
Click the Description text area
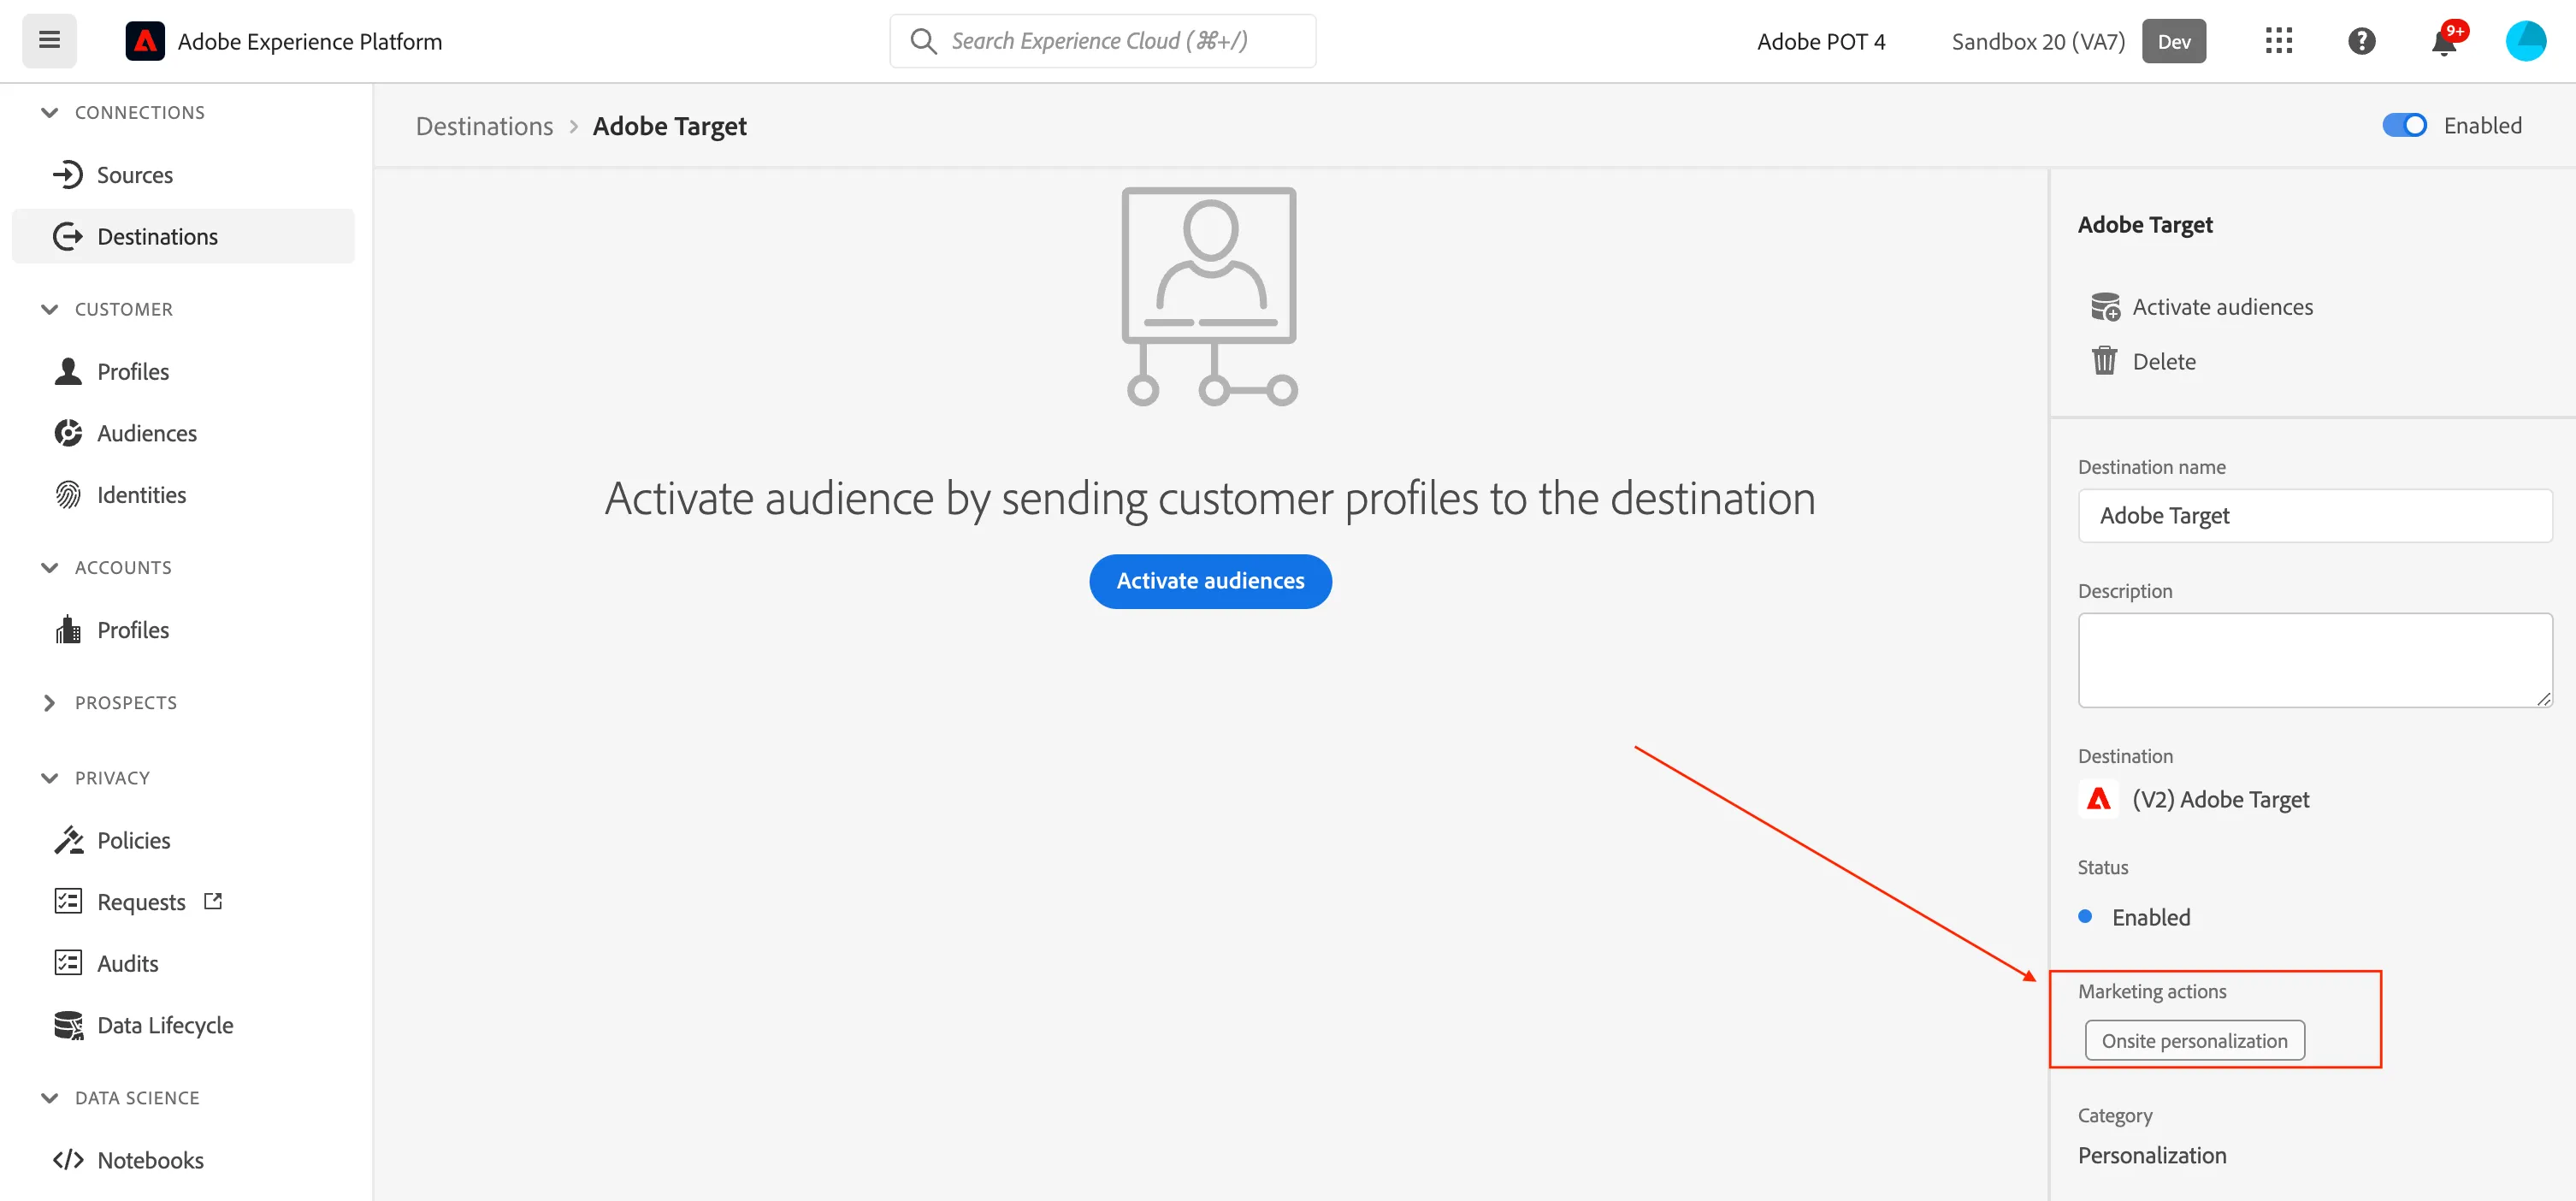[x=2315, y=660]
